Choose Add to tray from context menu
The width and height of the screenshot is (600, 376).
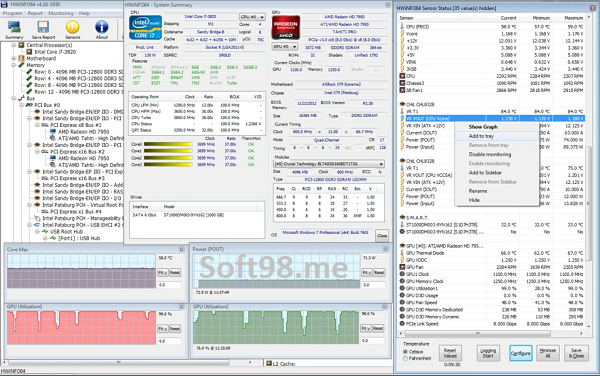click(481, 136)
